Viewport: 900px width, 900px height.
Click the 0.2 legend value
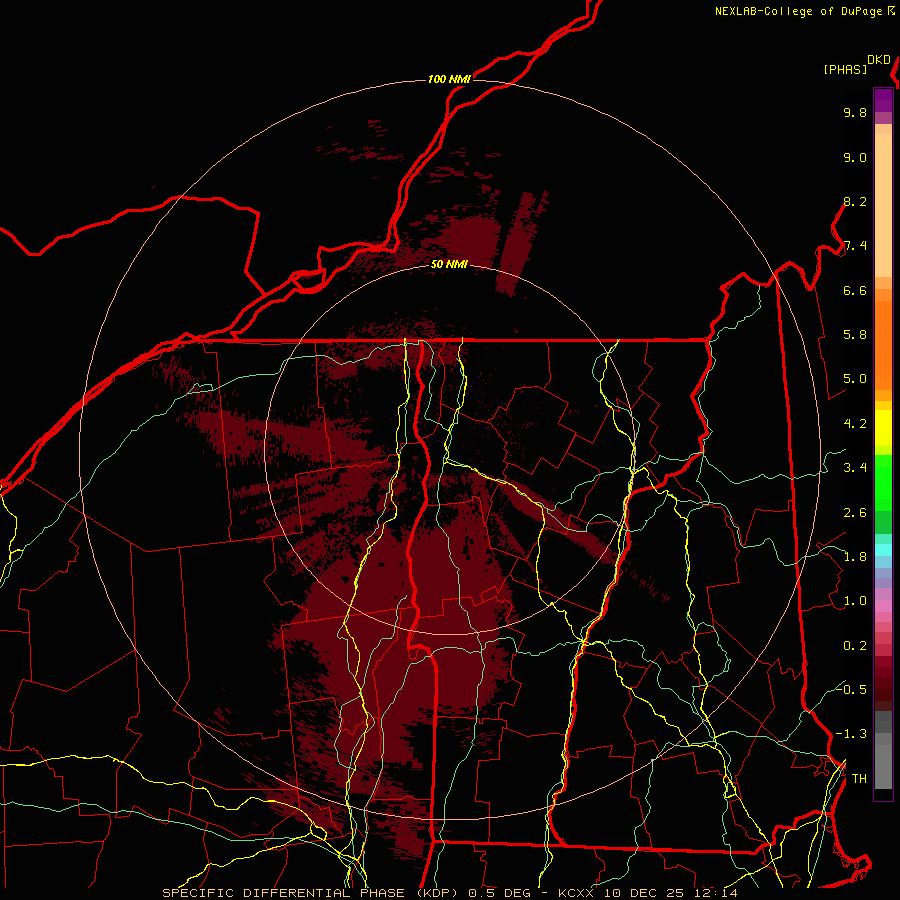tap(855, 646)
